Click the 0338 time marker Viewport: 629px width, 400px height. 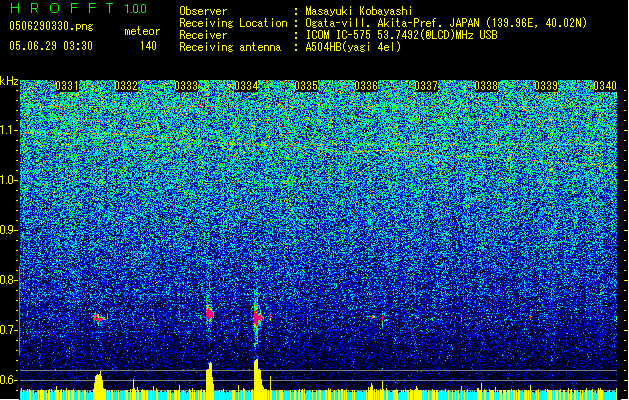[x=486, y=86]
